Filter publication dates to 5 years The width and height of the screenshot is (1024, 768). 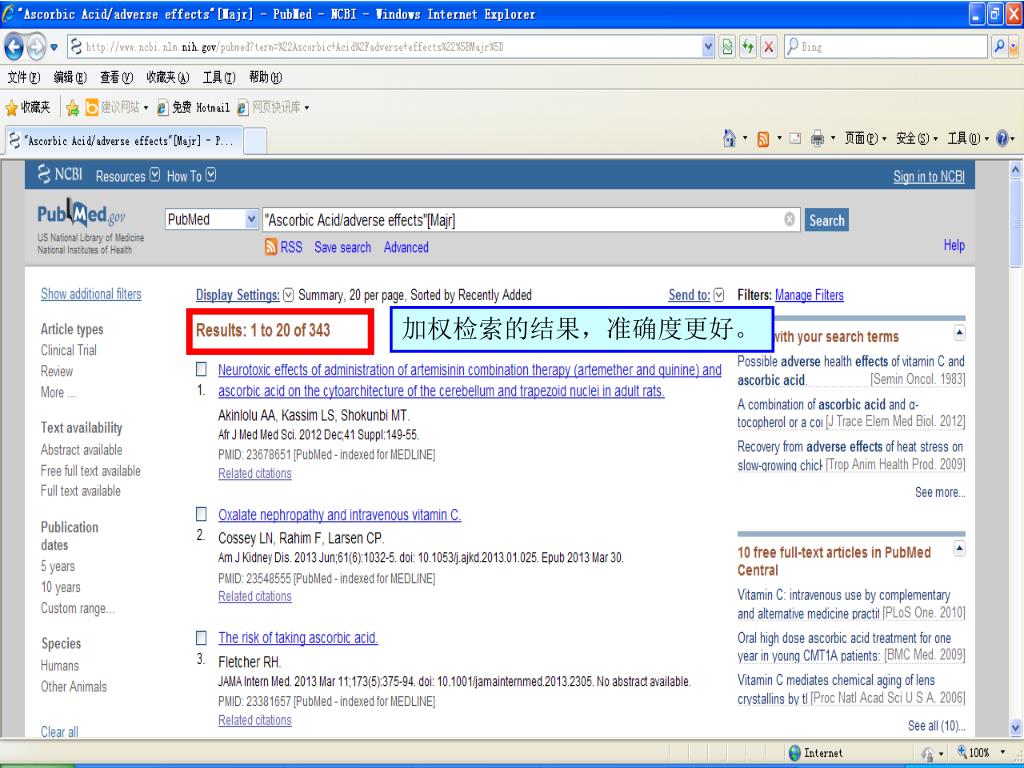57,566
